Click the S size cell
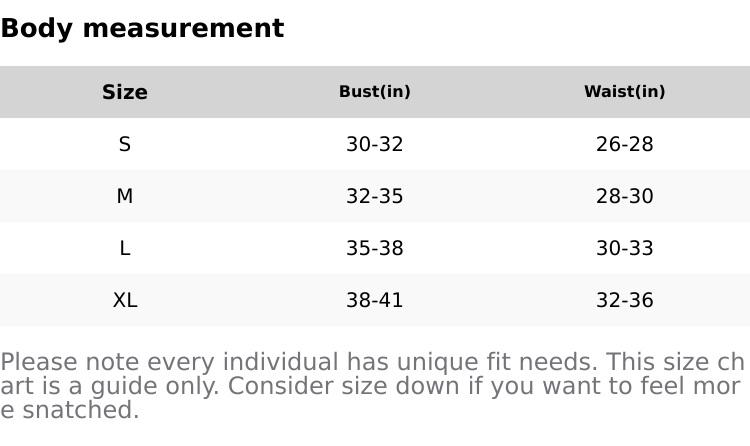 tap(125, 144)
